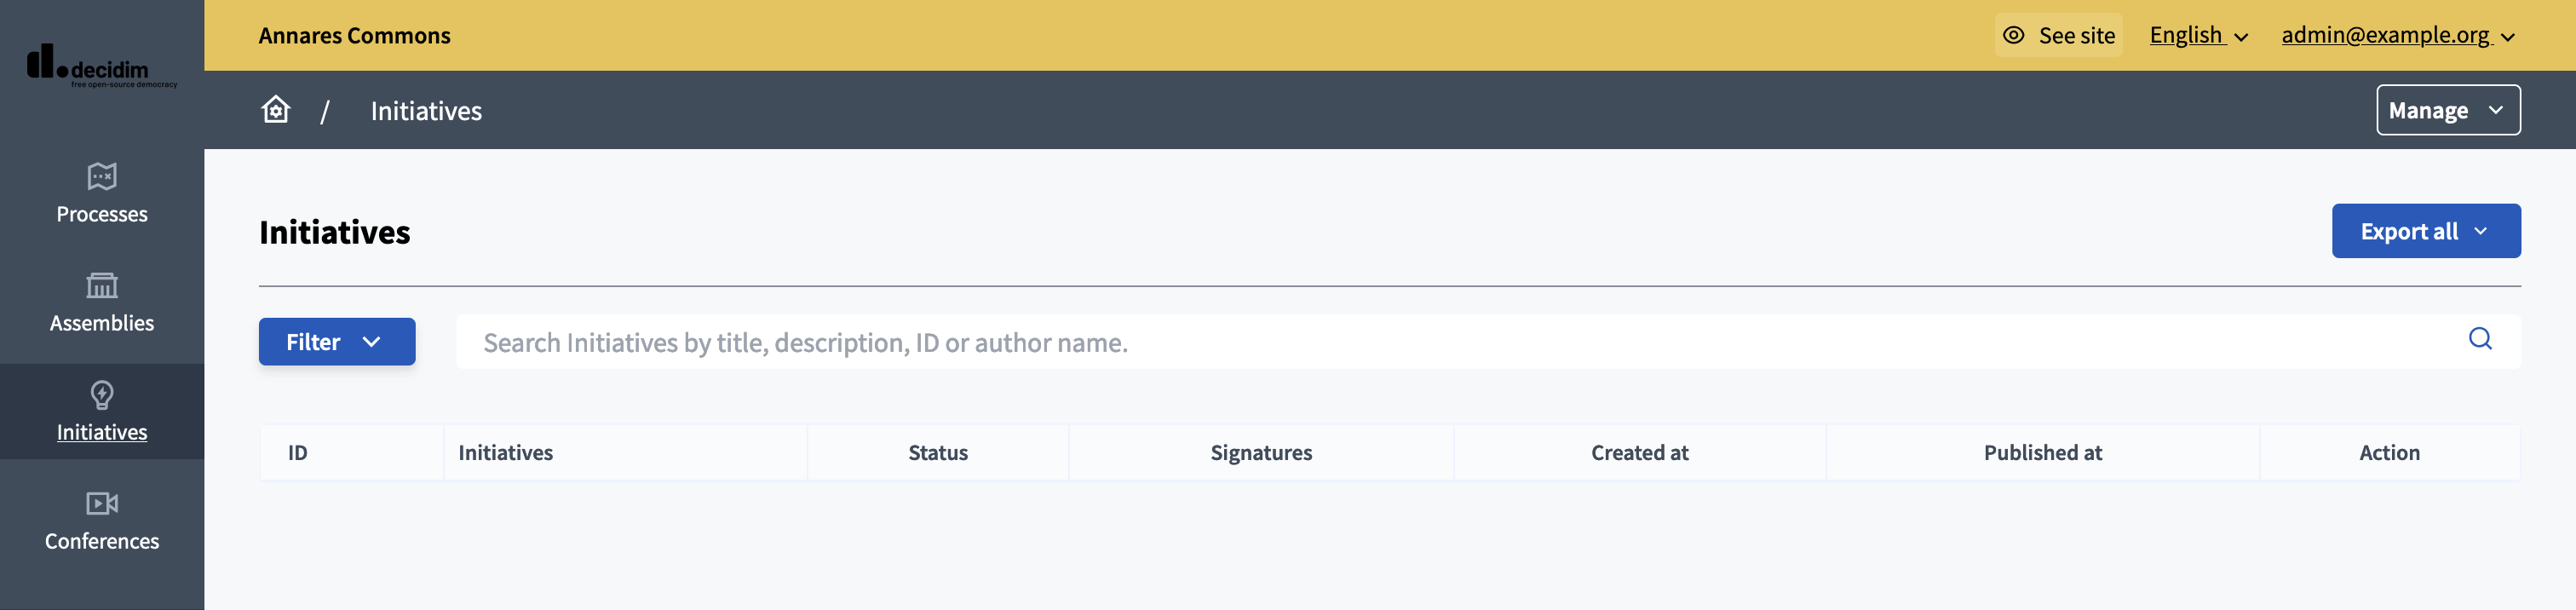Expand the Manage dropdown menu
This screenshot has height=610, width=2576.
[2447, 110]
